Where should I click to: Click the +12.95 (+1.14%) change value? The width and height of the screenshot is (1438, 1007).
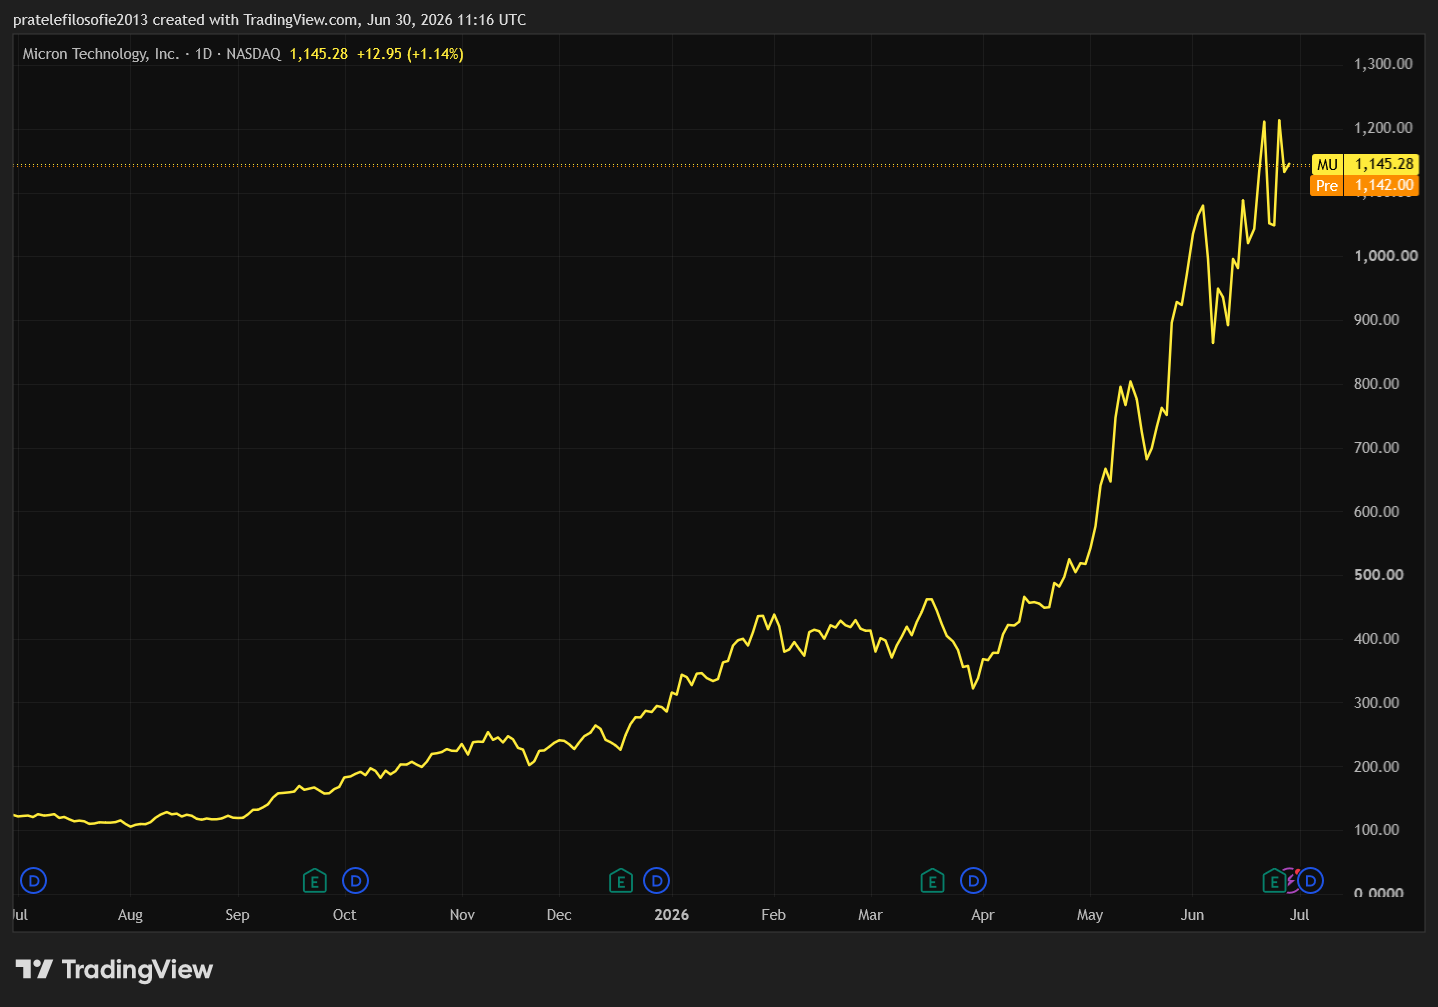pyautogui.click(x=410, y=54)
